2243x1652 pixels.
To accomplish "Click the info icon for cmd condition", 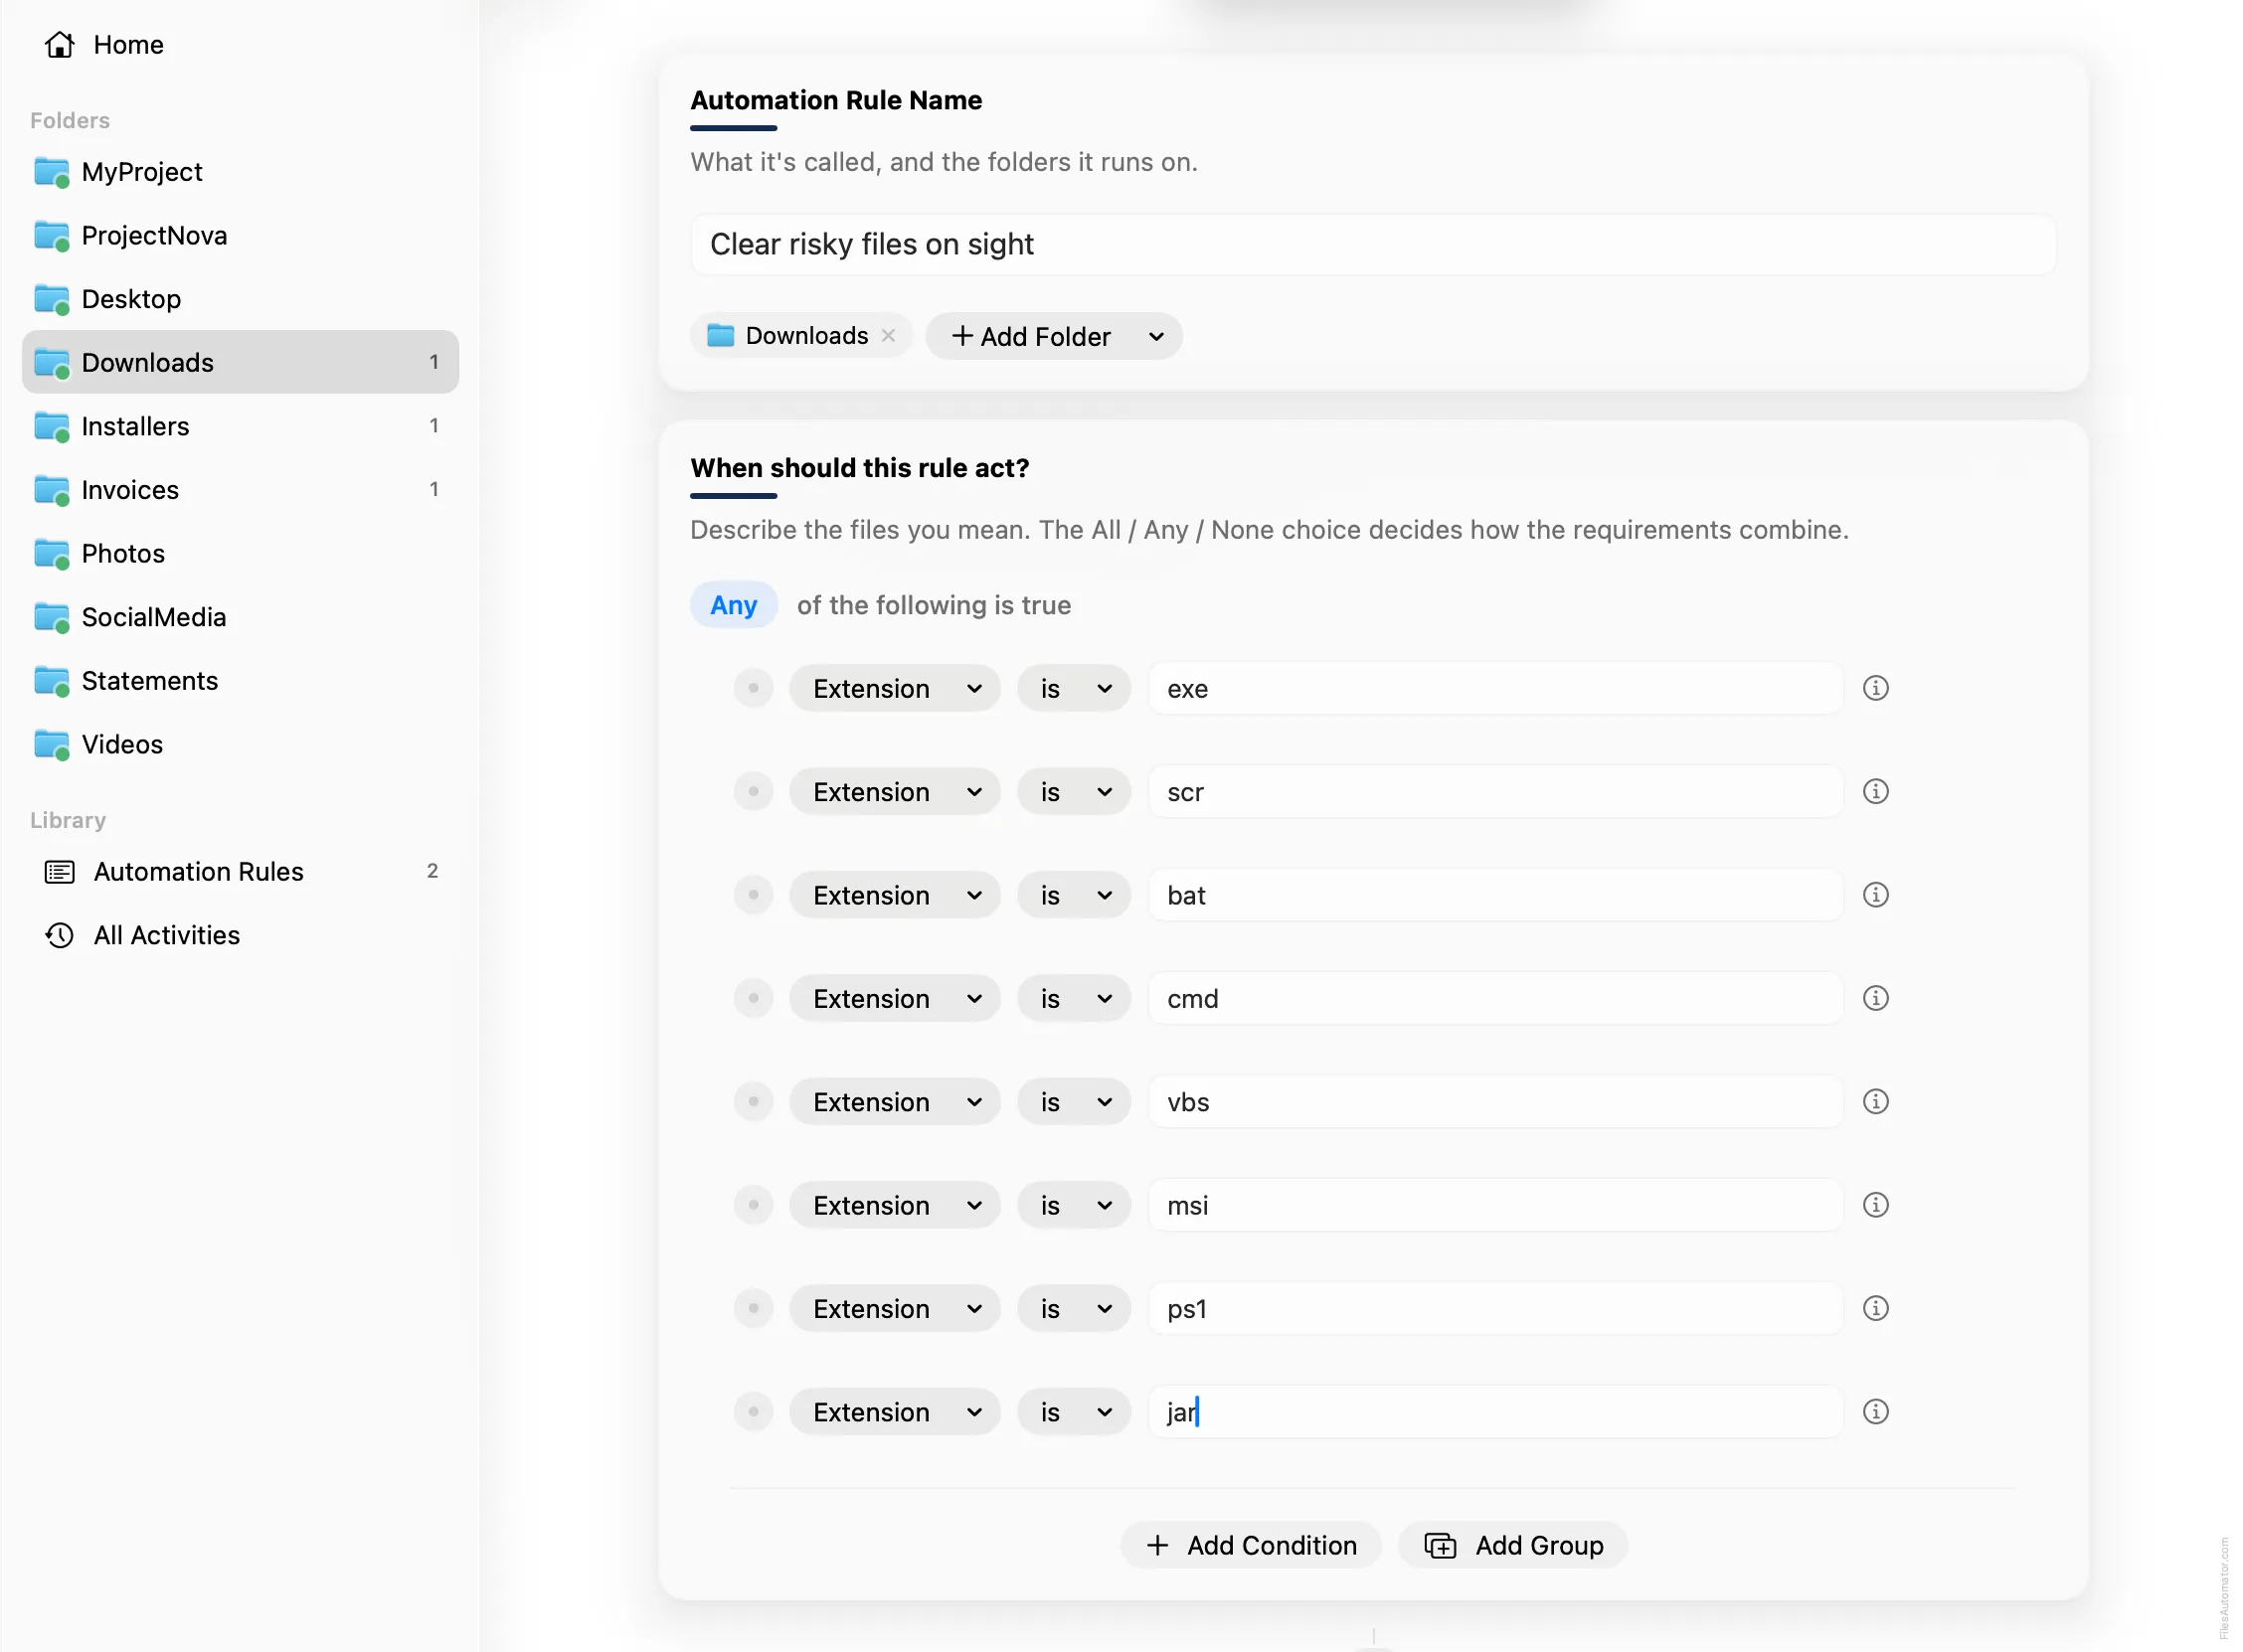I will pos(1875,998).
